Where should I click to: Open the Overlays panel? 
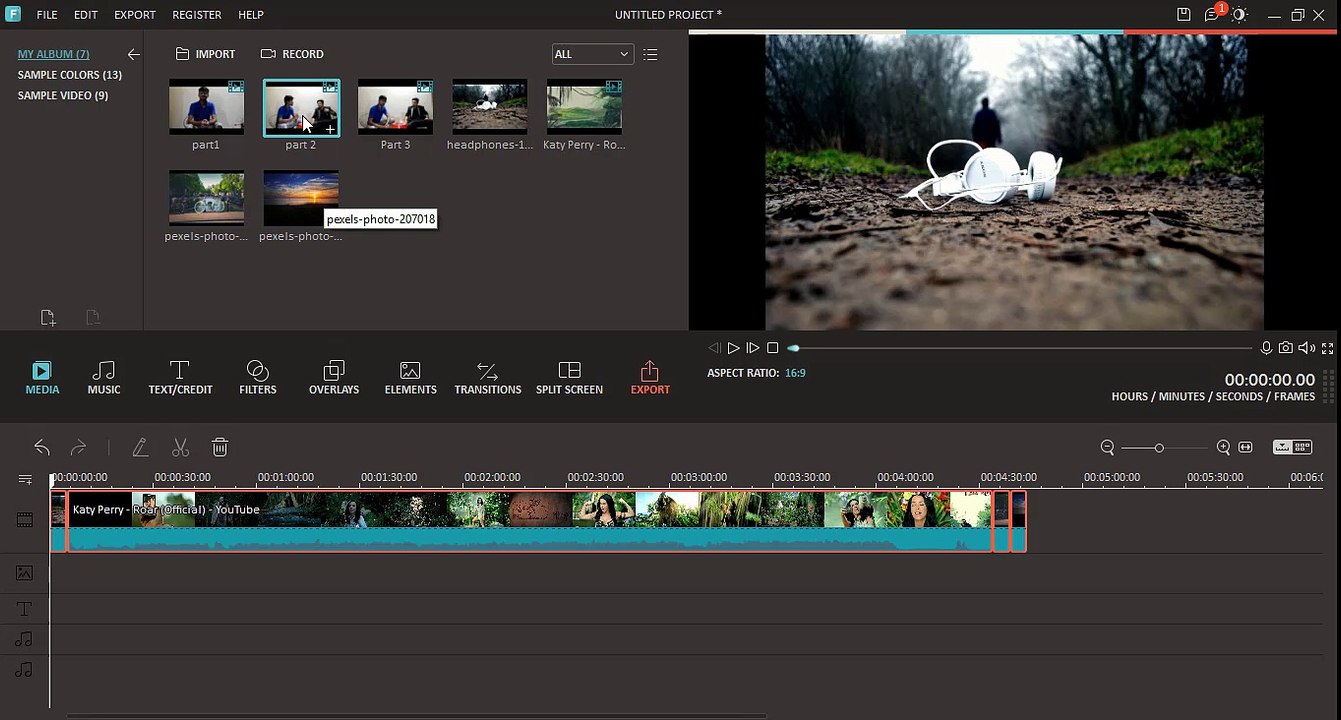334,378
